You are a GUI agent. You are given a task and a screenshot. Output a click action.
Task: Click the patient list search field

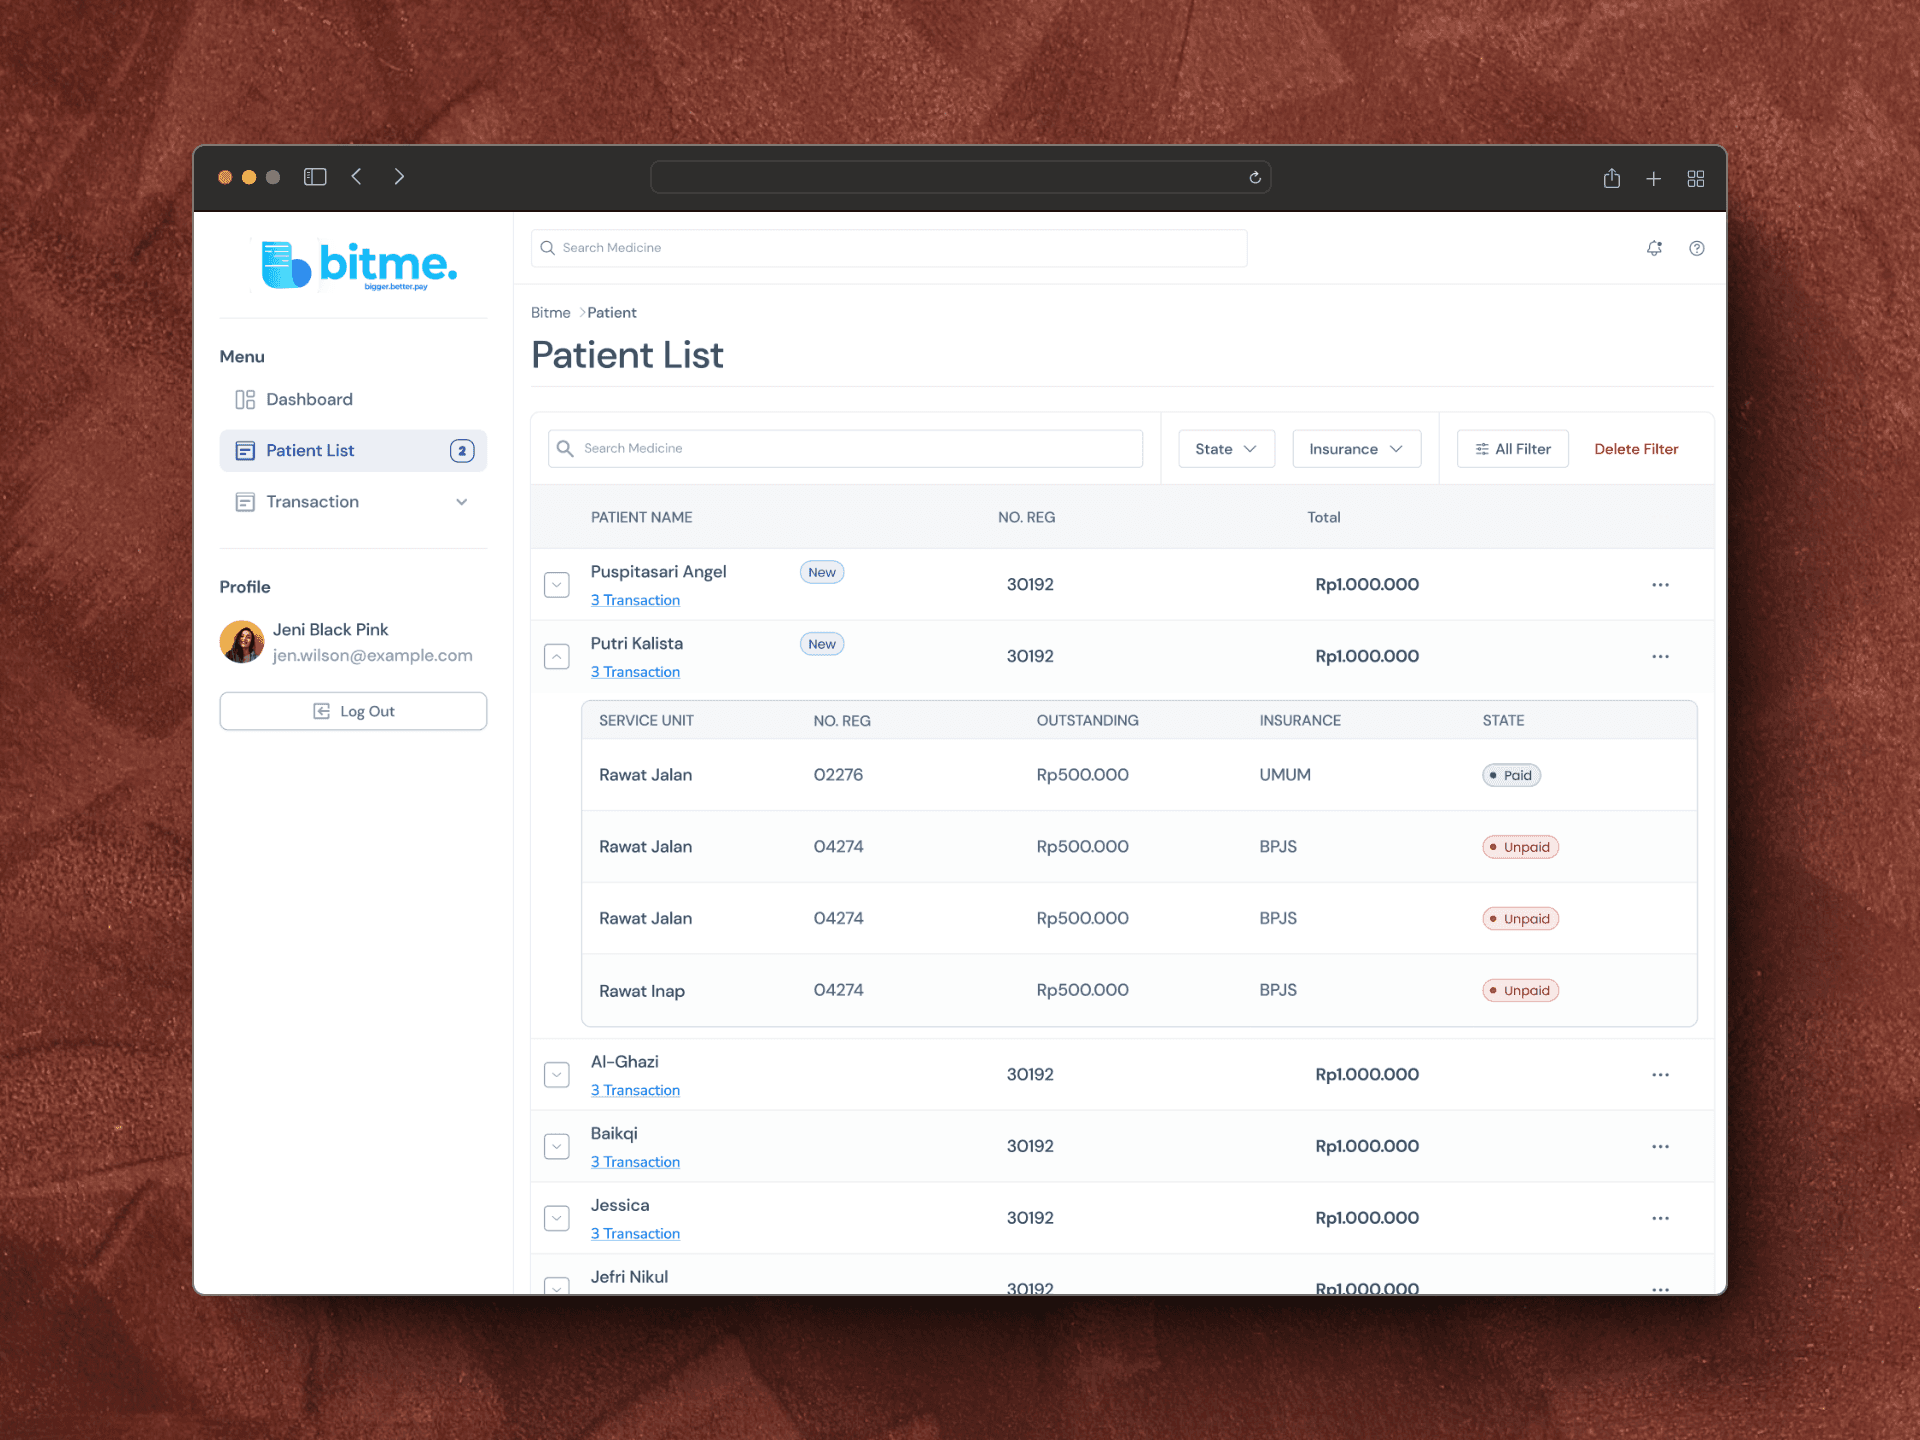(x=845, y=449)
